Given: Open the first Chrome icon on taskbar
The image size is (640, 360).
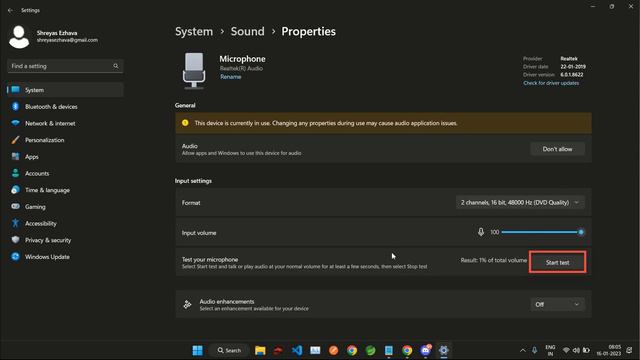Looking at the screenshot, I should (352, 350).
